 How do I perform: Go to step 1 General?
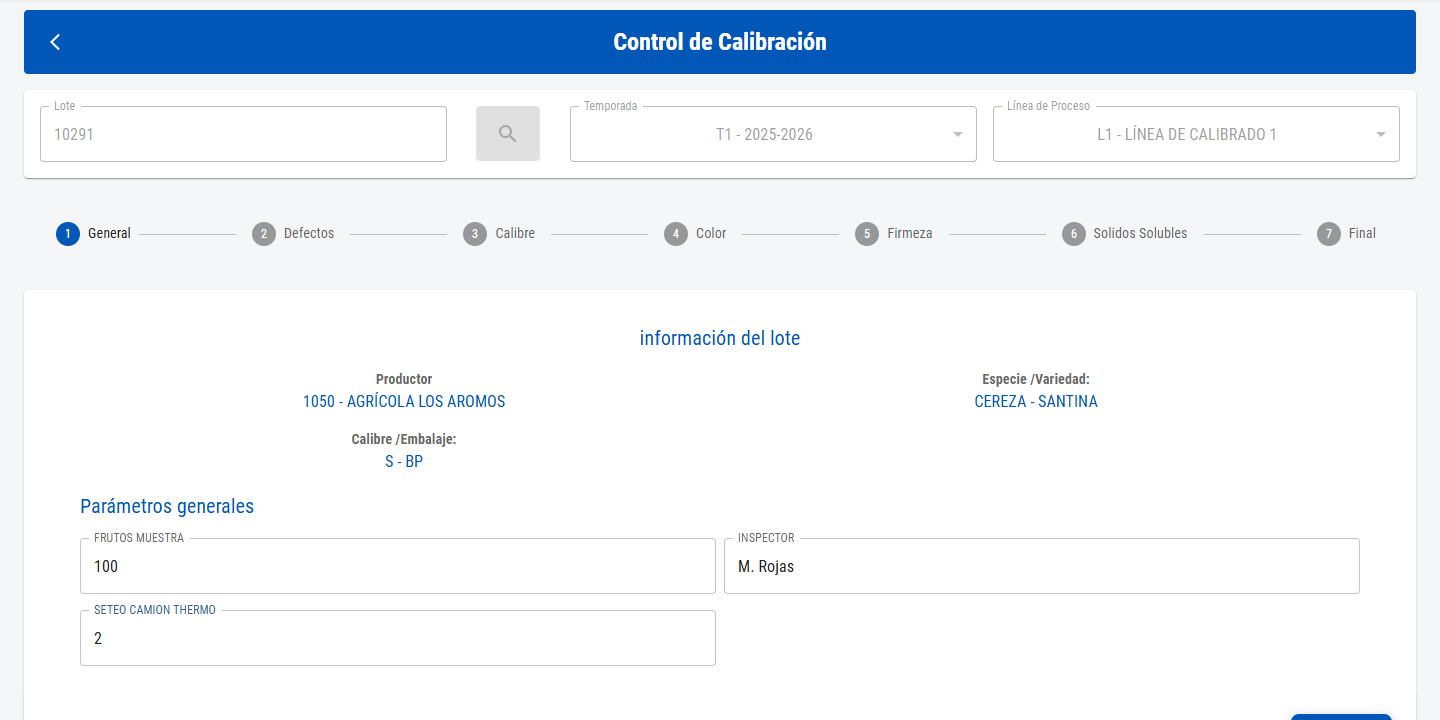(x=94, y=234)
